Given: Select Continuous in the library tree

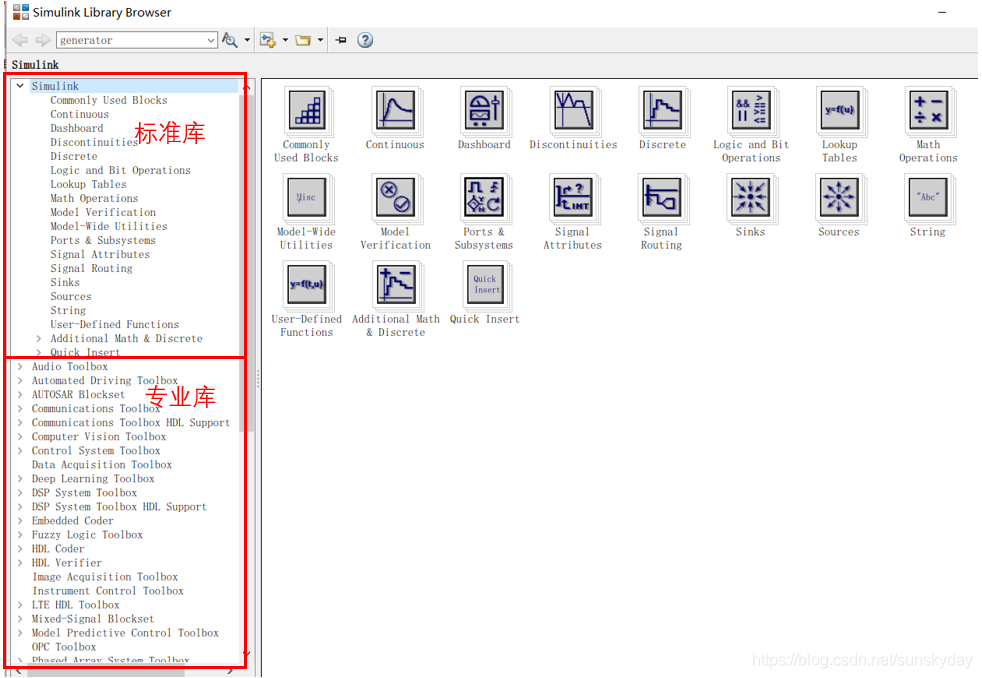Looking at the screenshot, I should click(x=80, y=114).
